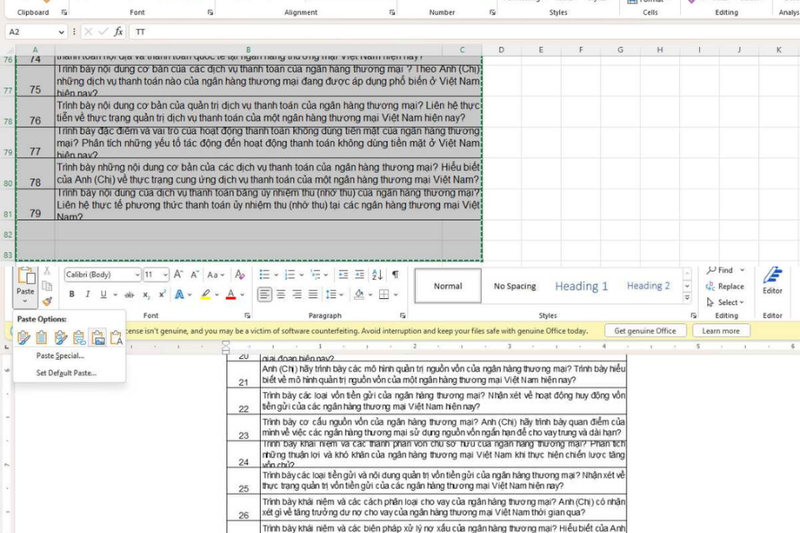Apply the Heading 2 style

pos(648,286)
